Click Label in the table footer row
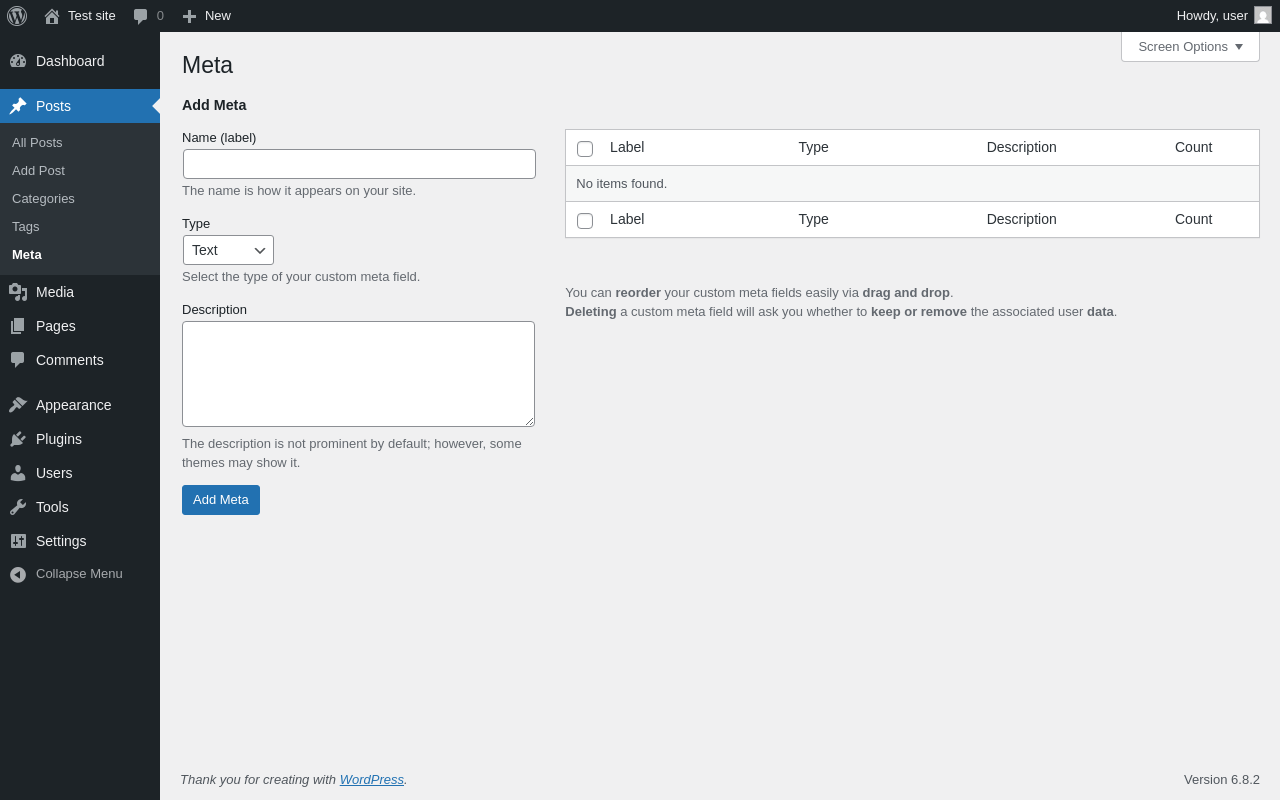Image resolution: width=1280 pixels, height=800 pixels. pyautogui.click(x=627, y=219)
